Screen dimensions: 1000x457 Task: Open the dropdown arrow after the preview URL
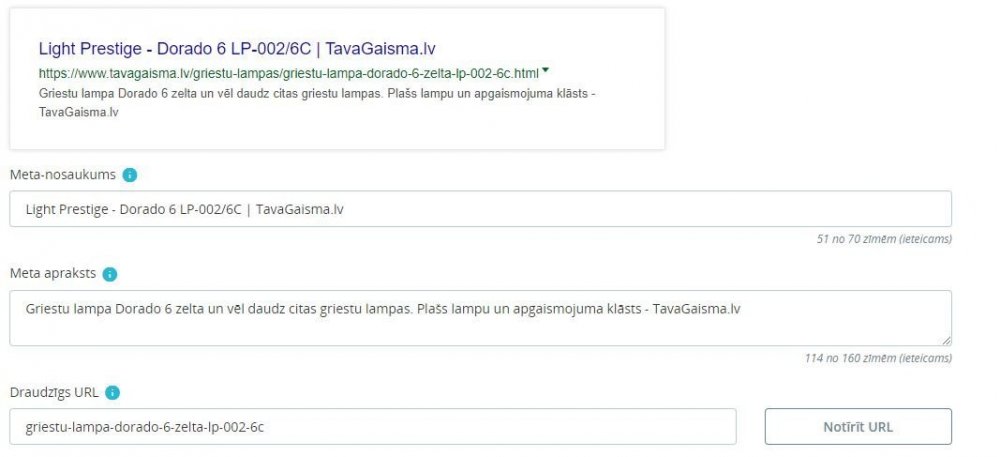click(545, 71)
